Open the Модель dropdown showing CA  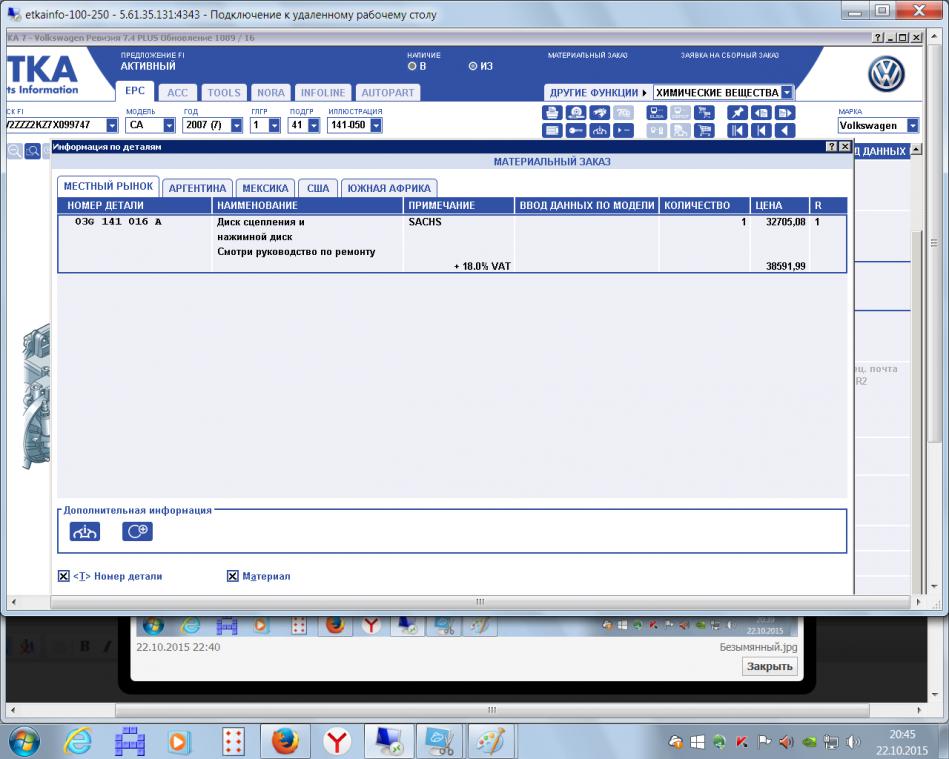[x=169, y=125]
